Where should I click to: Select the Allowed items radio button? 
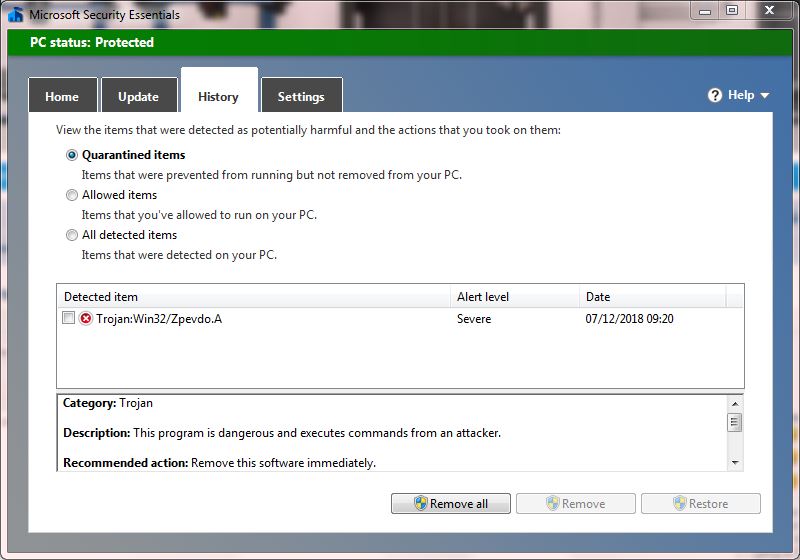tap(72, 195)
